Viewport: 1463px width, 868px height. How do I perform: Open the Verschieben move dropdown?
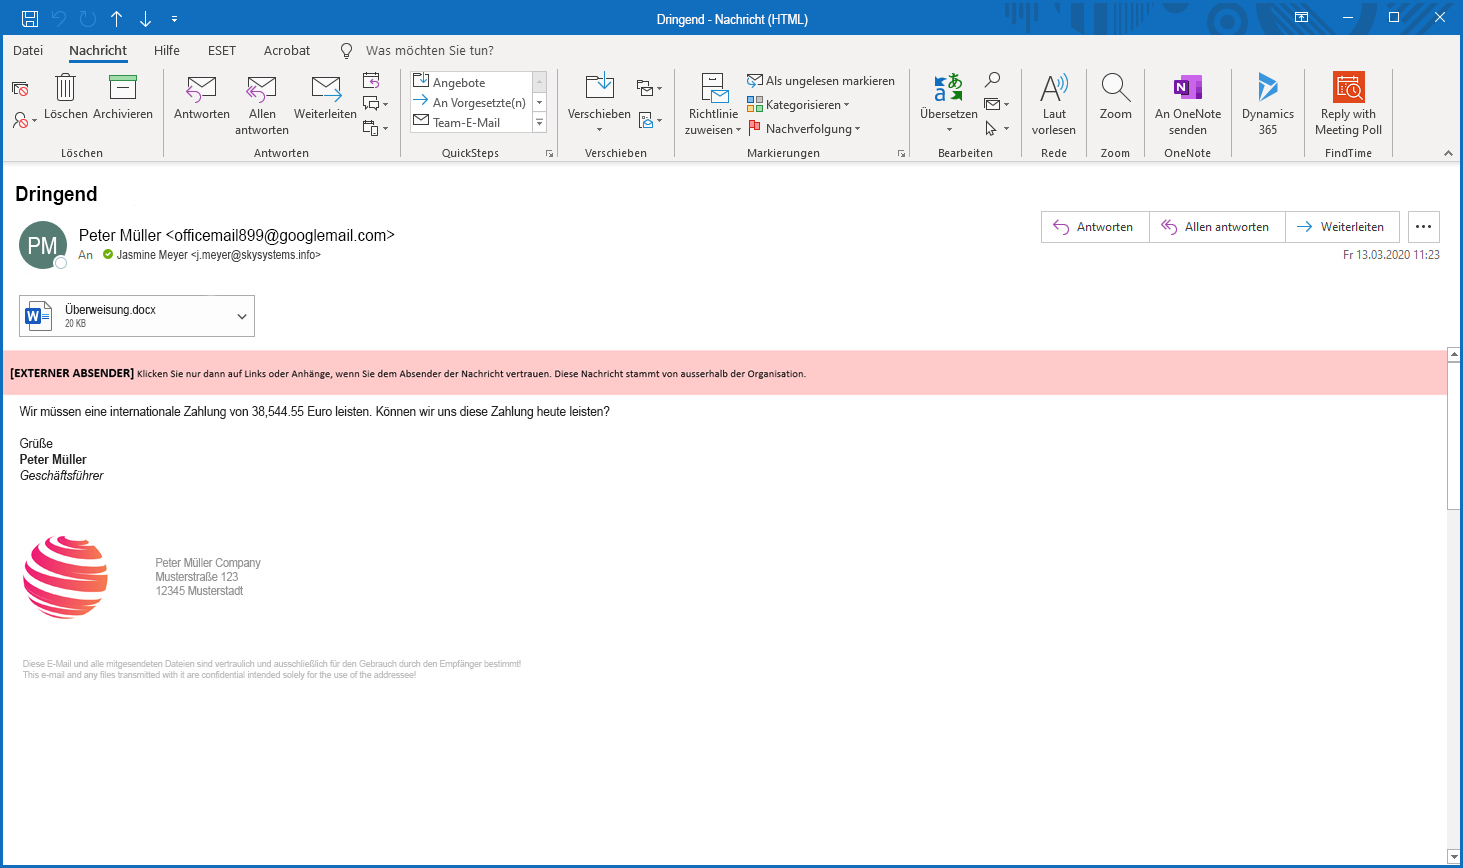click(x=599, y=104)
